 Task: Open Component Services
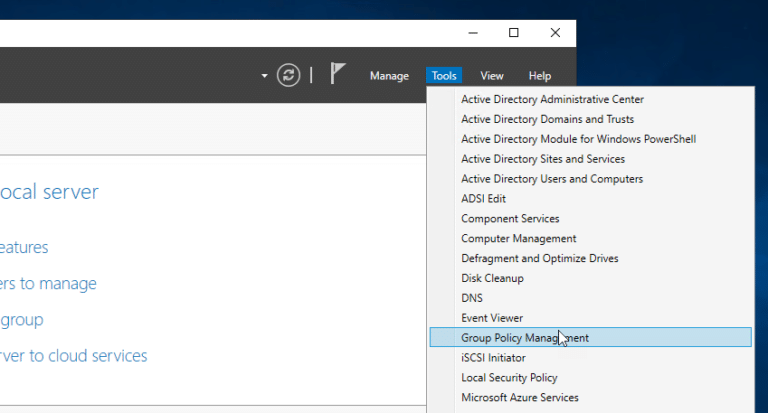pos(510,219)
